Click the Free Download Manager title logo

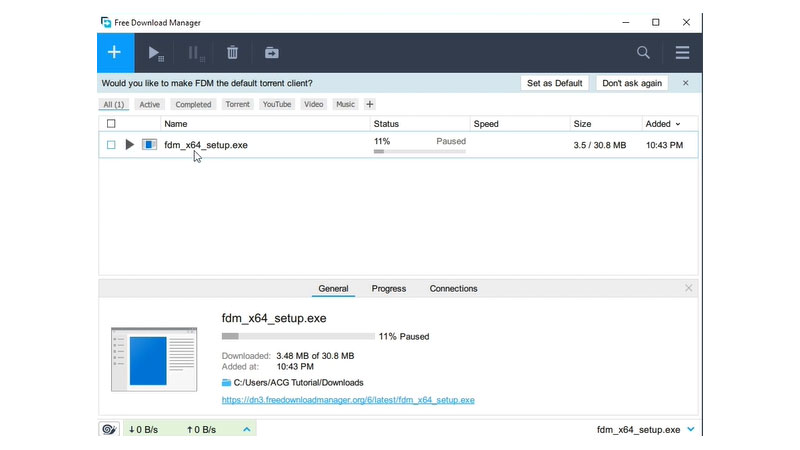(x=106, y=22)
